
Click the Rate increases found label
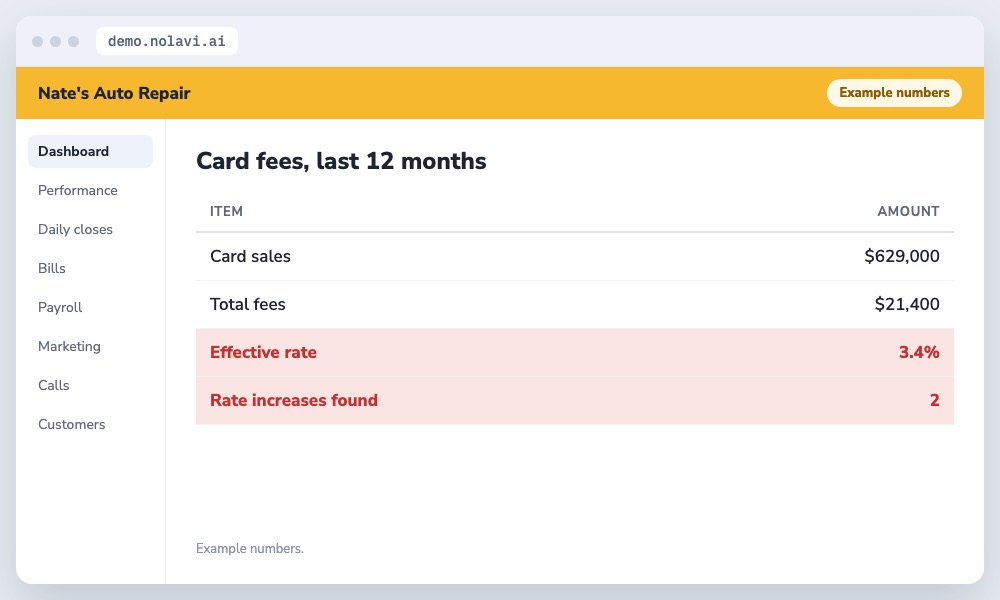294,400
